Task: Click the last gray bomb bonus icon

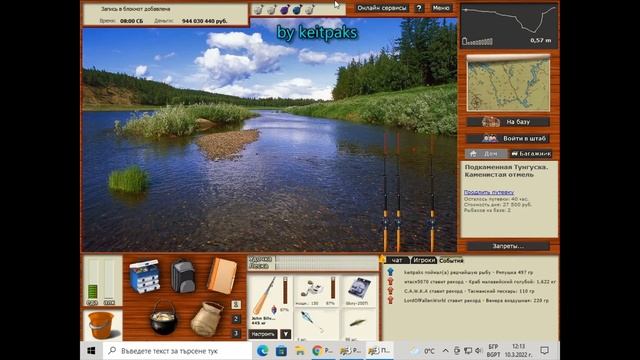Action: (x=310, y=9)
